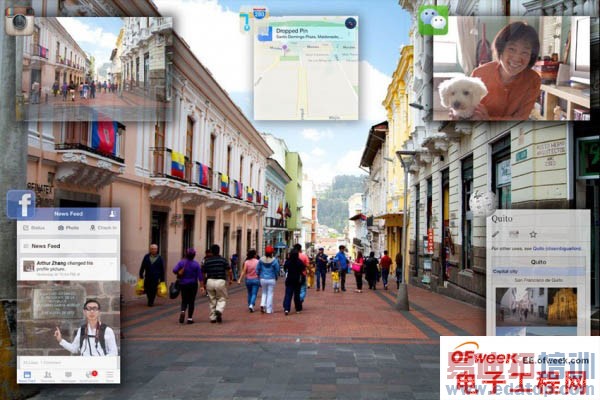
Task: Open the Apple Maps app icon
Action: click(x=254, y=20)
